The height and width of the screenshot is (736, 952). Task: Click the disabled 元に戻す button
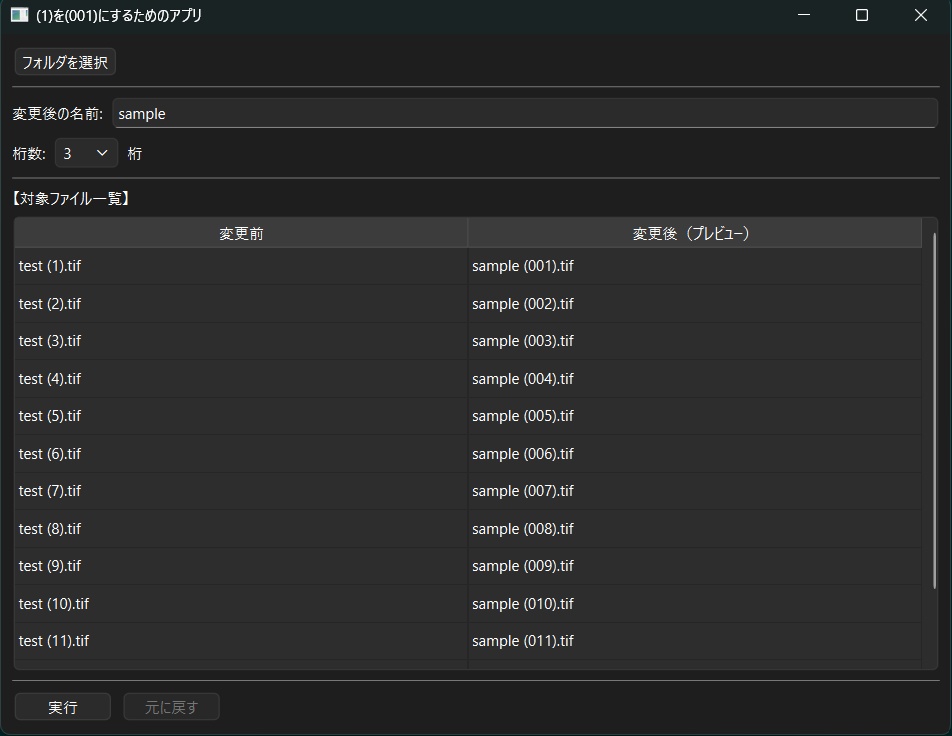pos(171,707)
